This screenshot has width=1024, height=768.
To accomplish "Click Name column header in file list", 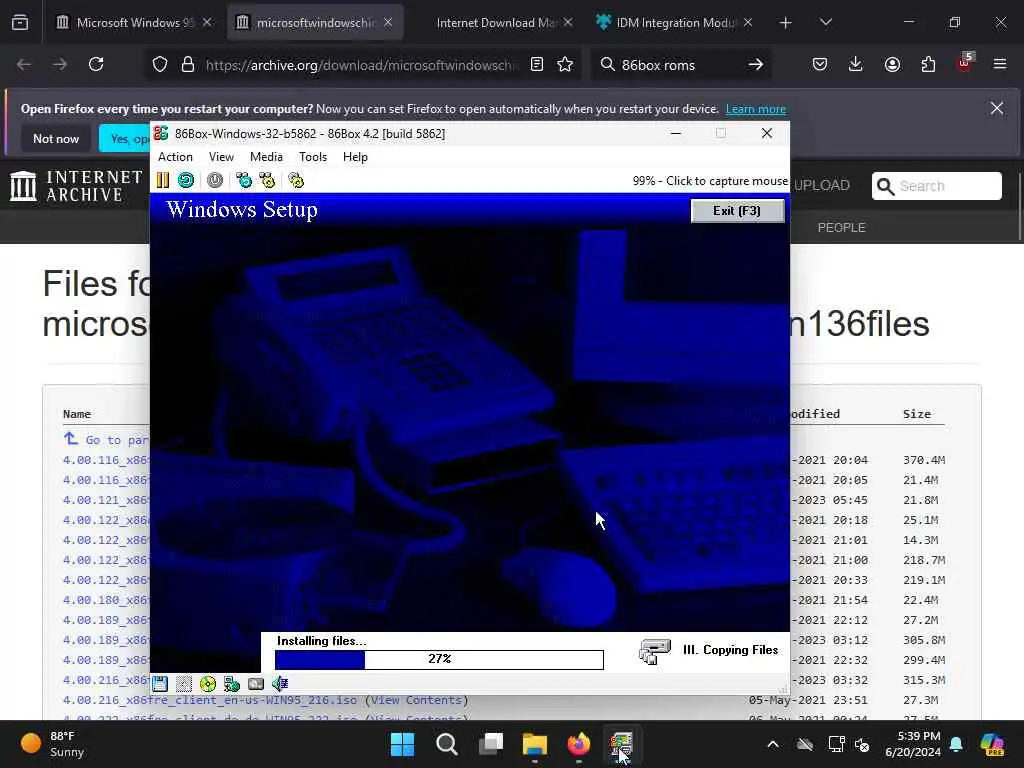I will [x=76, y=414].
